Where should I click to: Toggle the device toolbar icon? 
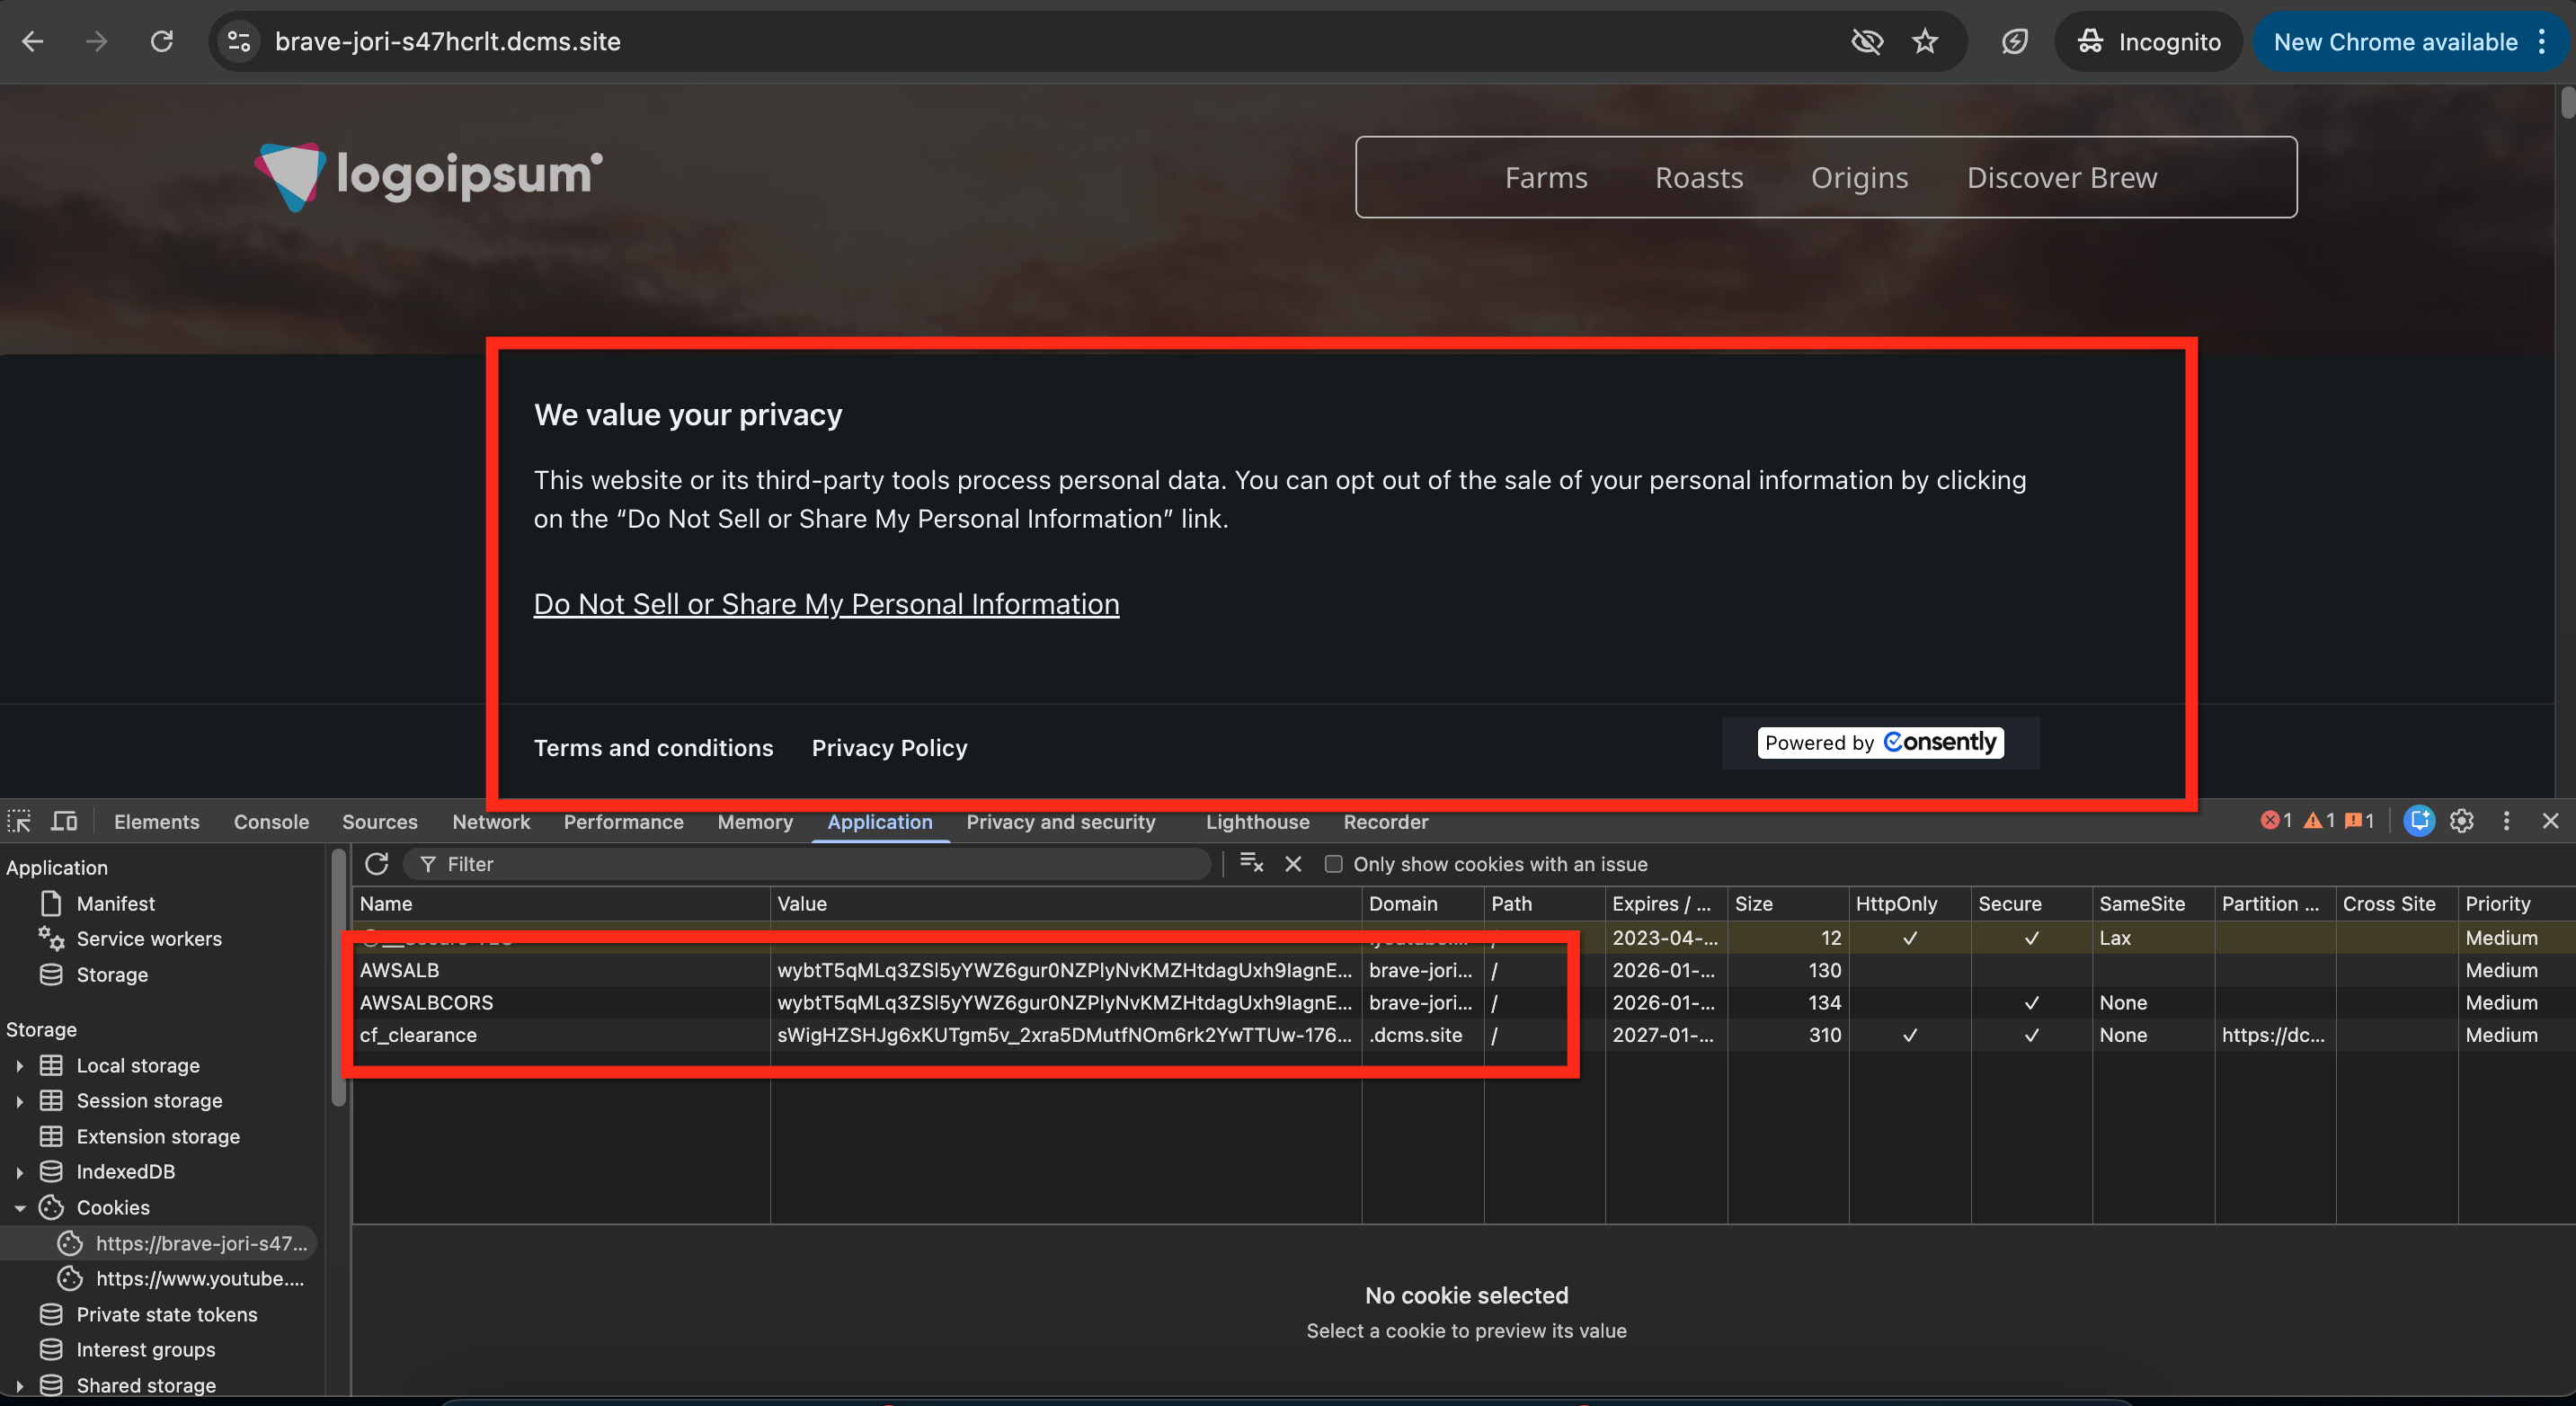point(64,821)
